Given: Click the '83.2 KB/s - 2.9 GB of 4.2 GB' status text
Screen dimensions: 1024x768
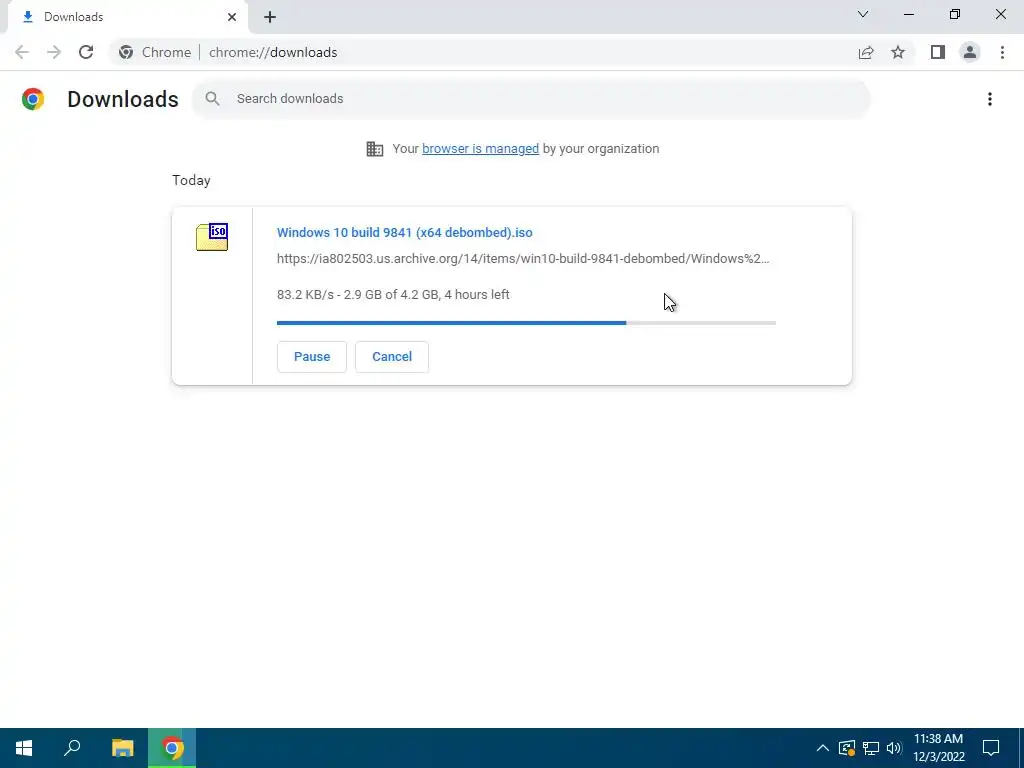Looking at the screenshot, I should [393, 295].
